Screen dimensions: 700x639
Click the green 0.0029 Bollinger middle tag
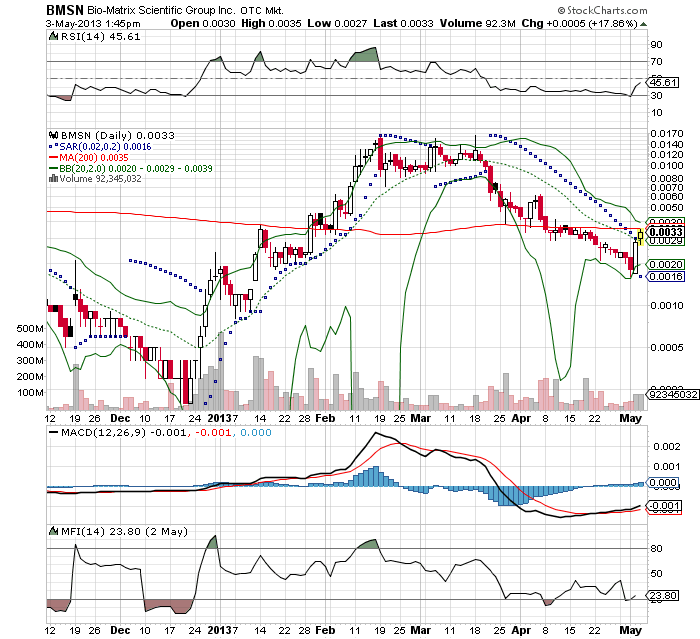tap(666, 242)
